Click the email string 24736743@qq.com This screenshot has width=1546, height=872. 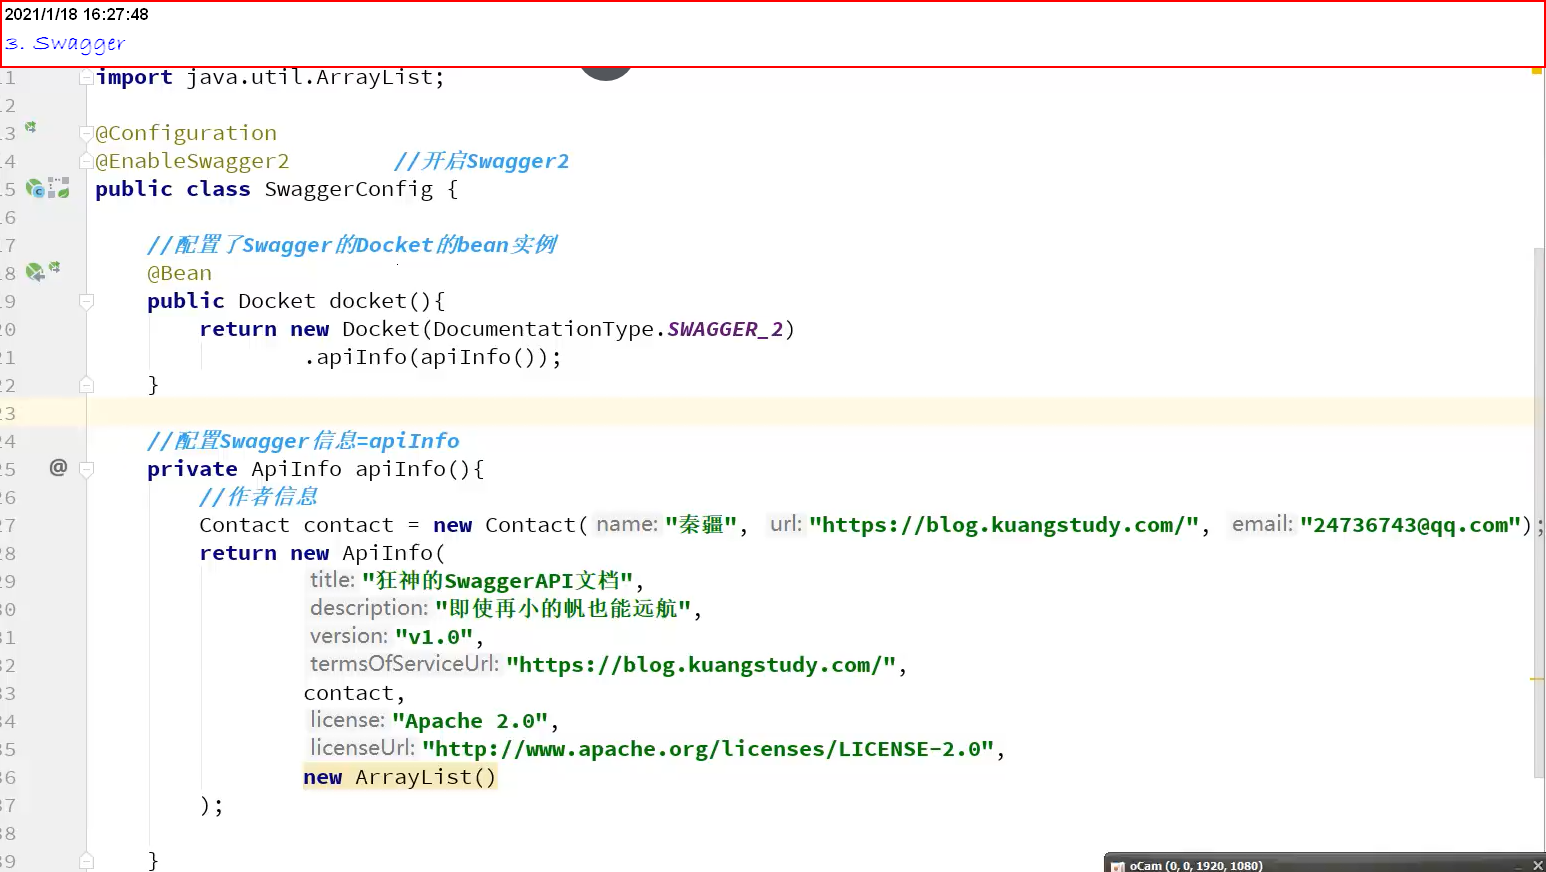(1411, 525)
